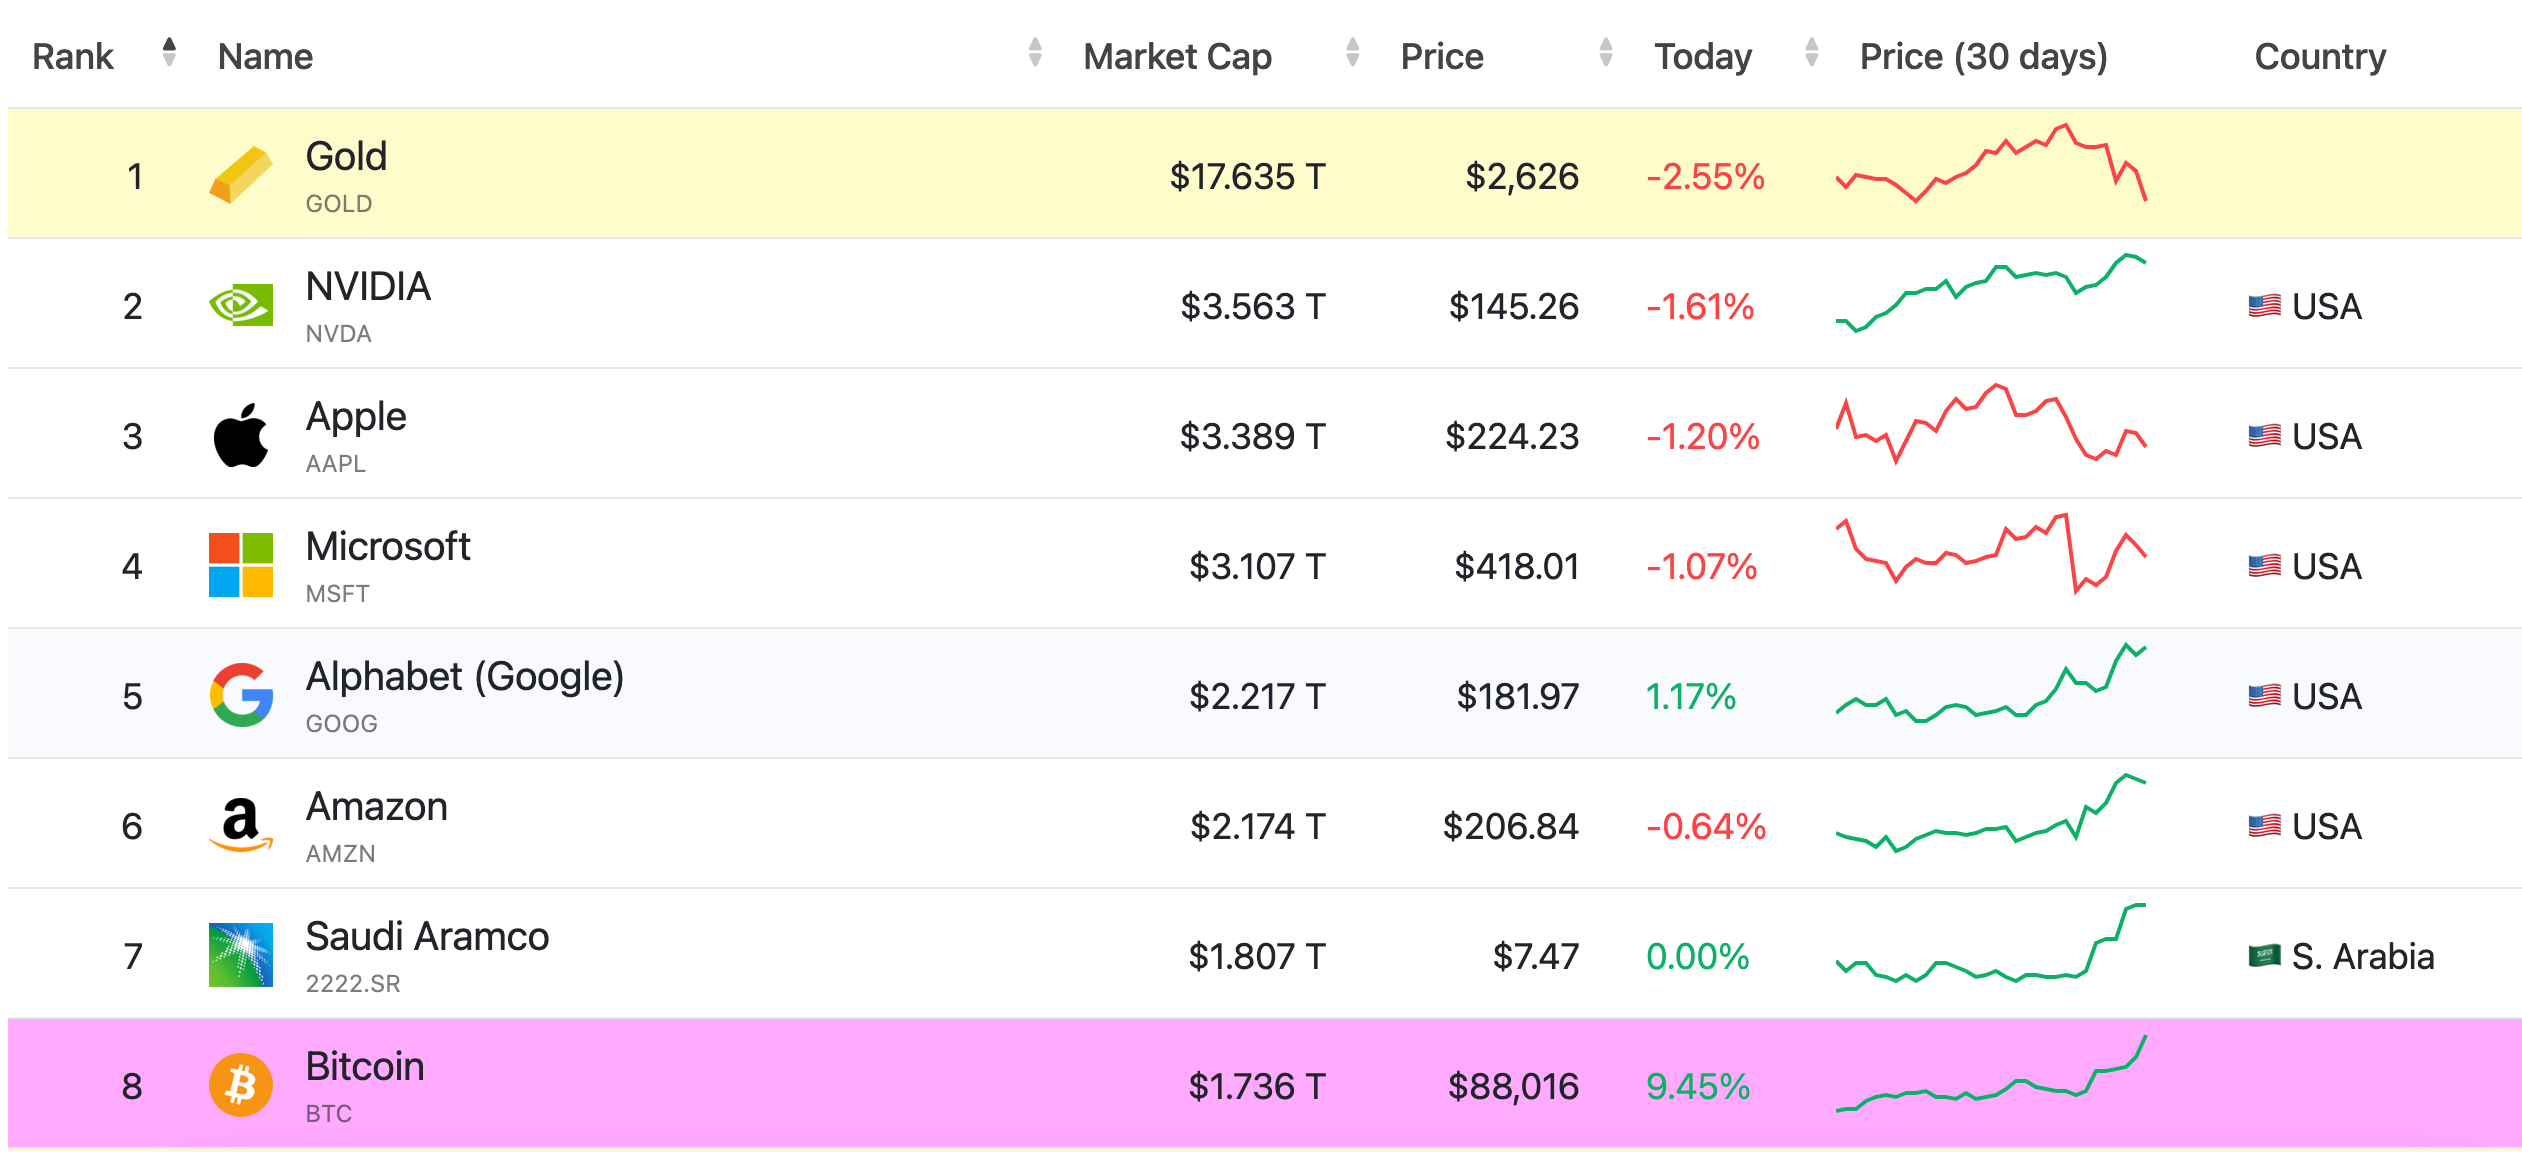Sort by Market Cap using sort arrows
Screen dimensions: 2522x1152
click(x=1352, y=52)
